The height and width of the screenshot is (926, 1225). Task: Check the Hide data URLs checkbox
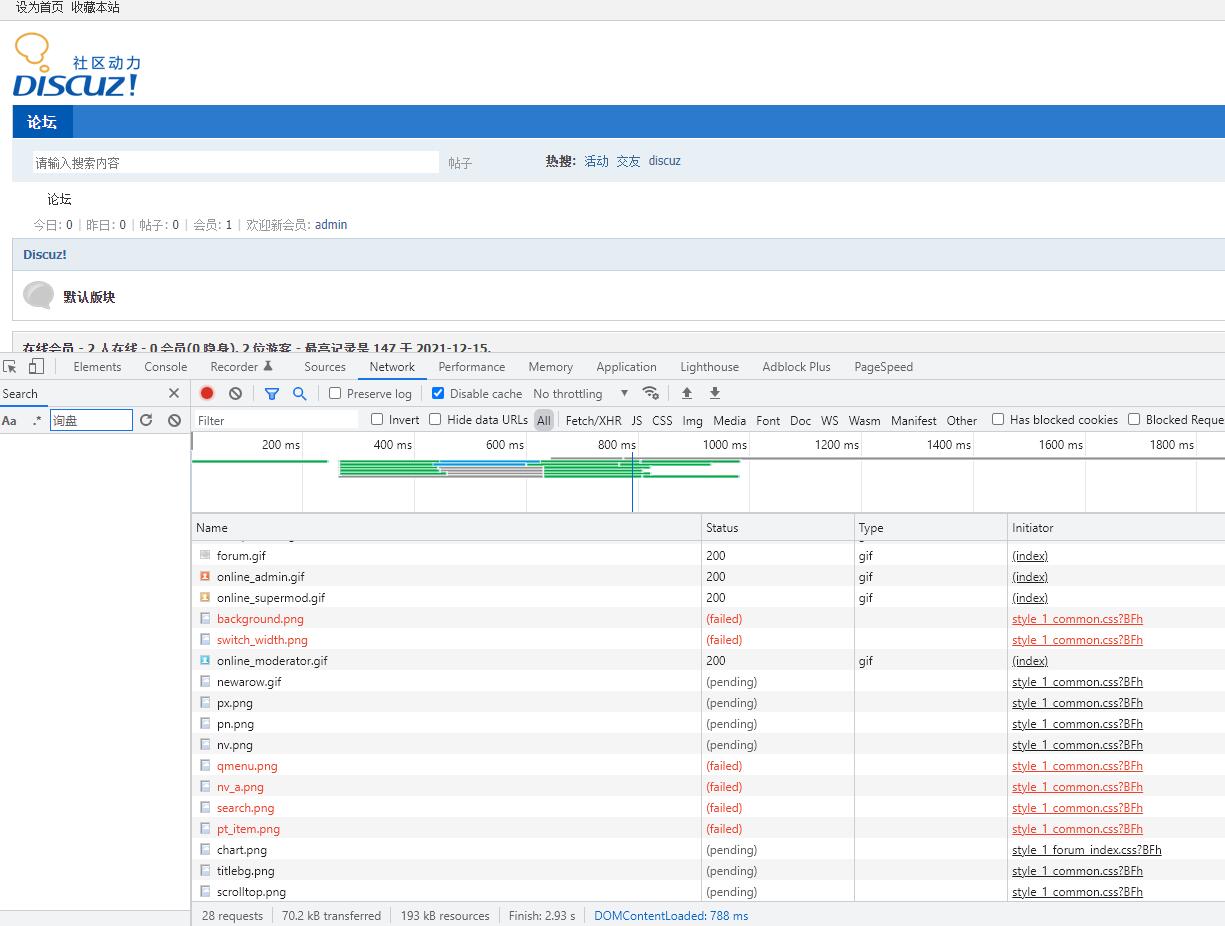coord(435,419)
